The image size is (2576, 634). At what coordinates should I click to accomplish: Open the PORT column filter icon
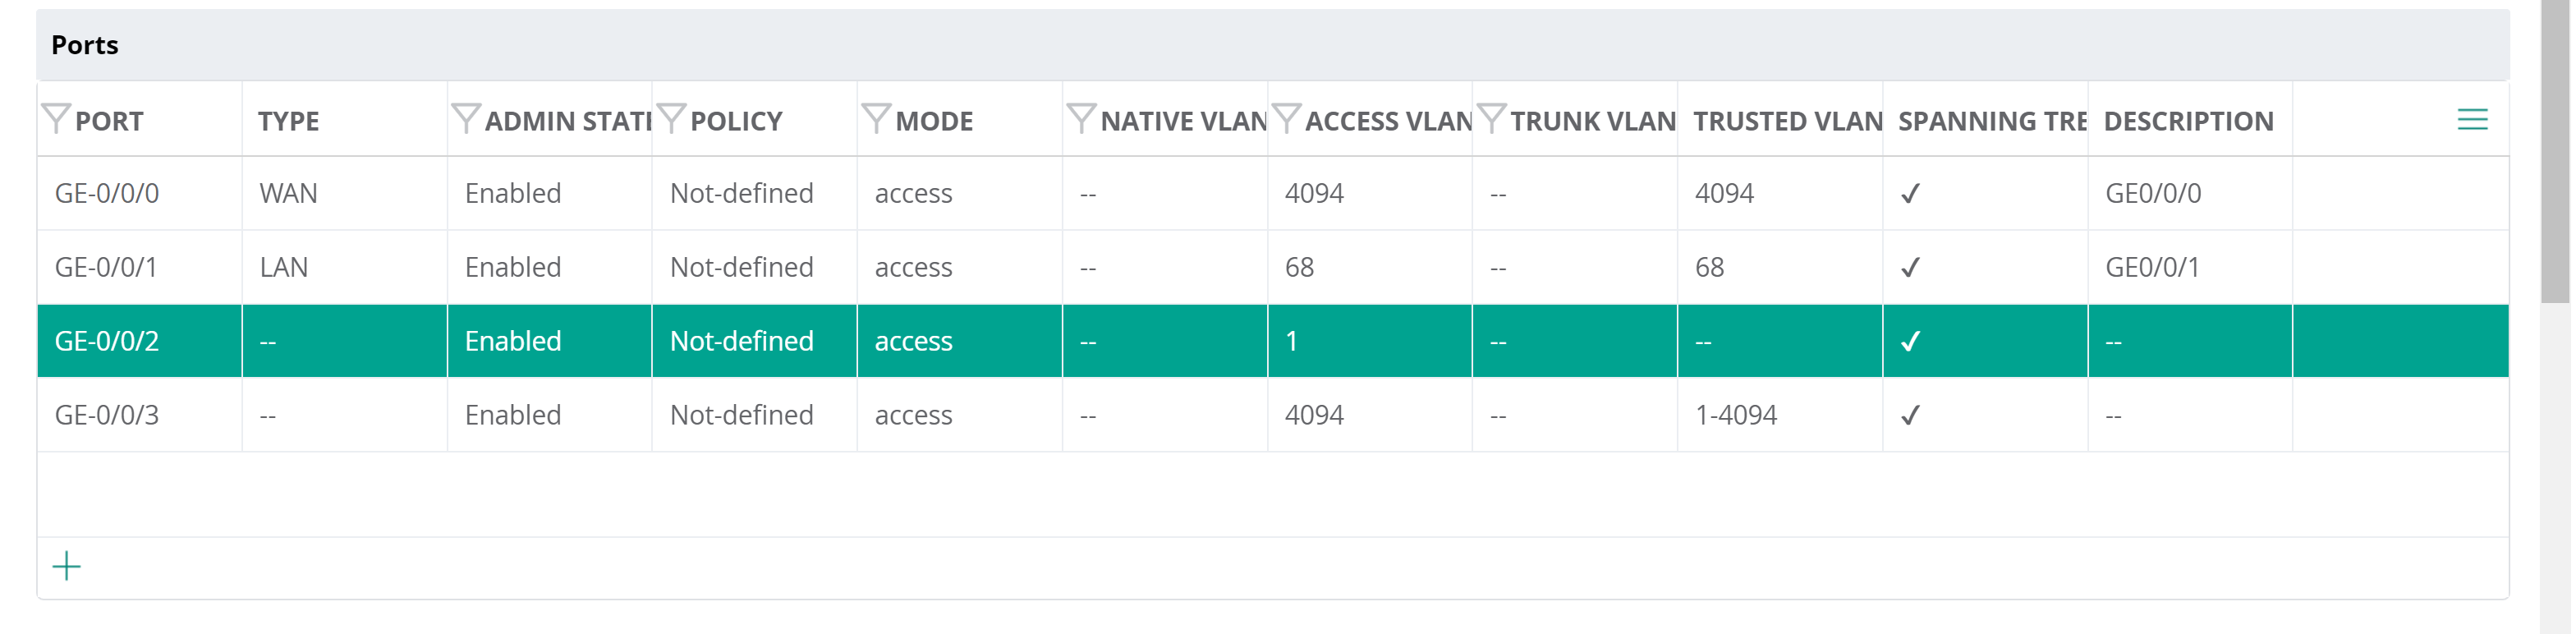56,119
